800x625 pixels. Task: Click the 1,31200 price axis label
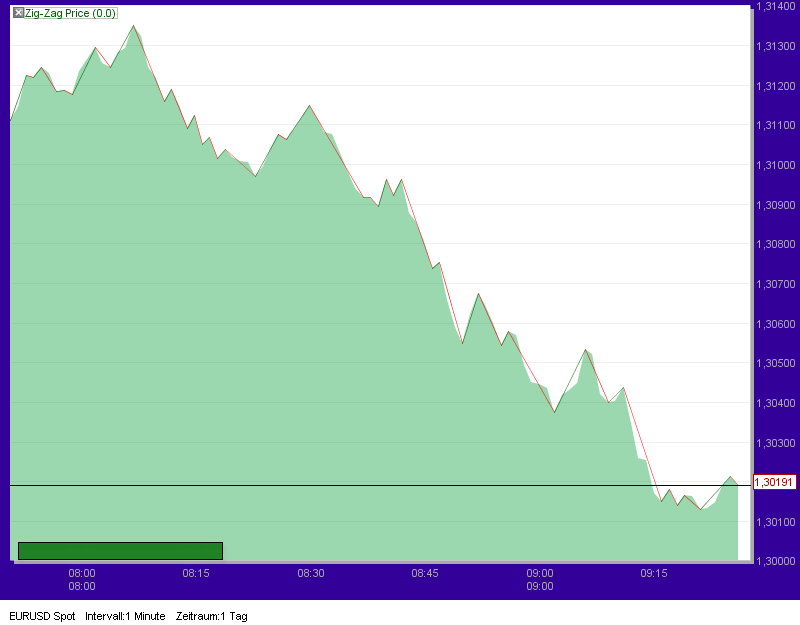tap(776, 86)
